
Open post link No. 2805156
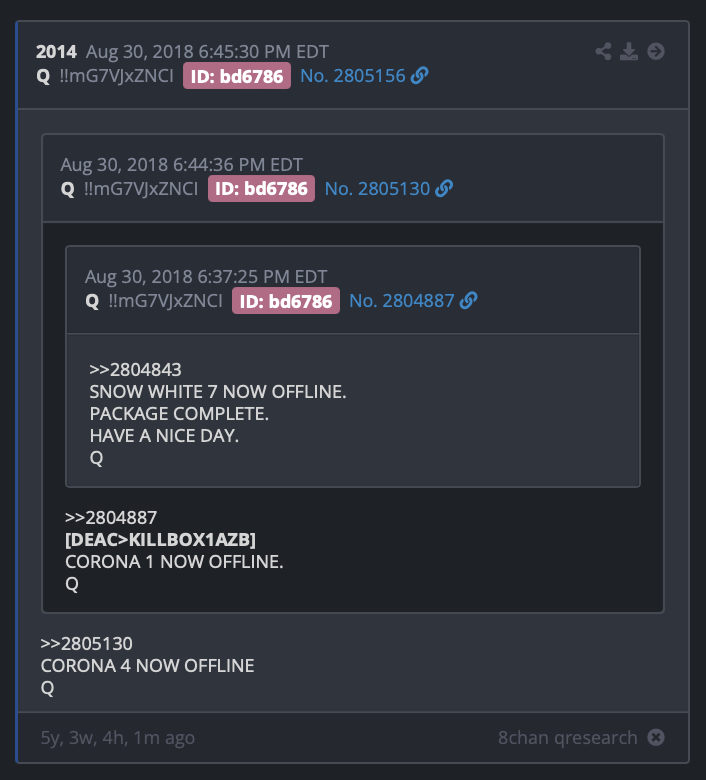pyautogui.click(x=353, y=76)
